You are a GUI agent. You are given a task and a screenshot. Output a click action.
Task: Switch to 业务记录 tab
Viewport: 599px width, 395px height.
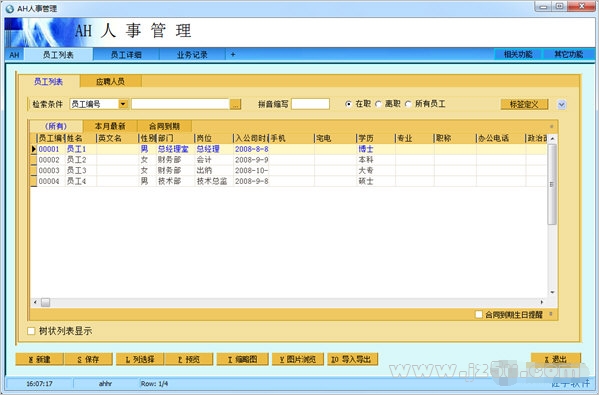click(192, 55)
